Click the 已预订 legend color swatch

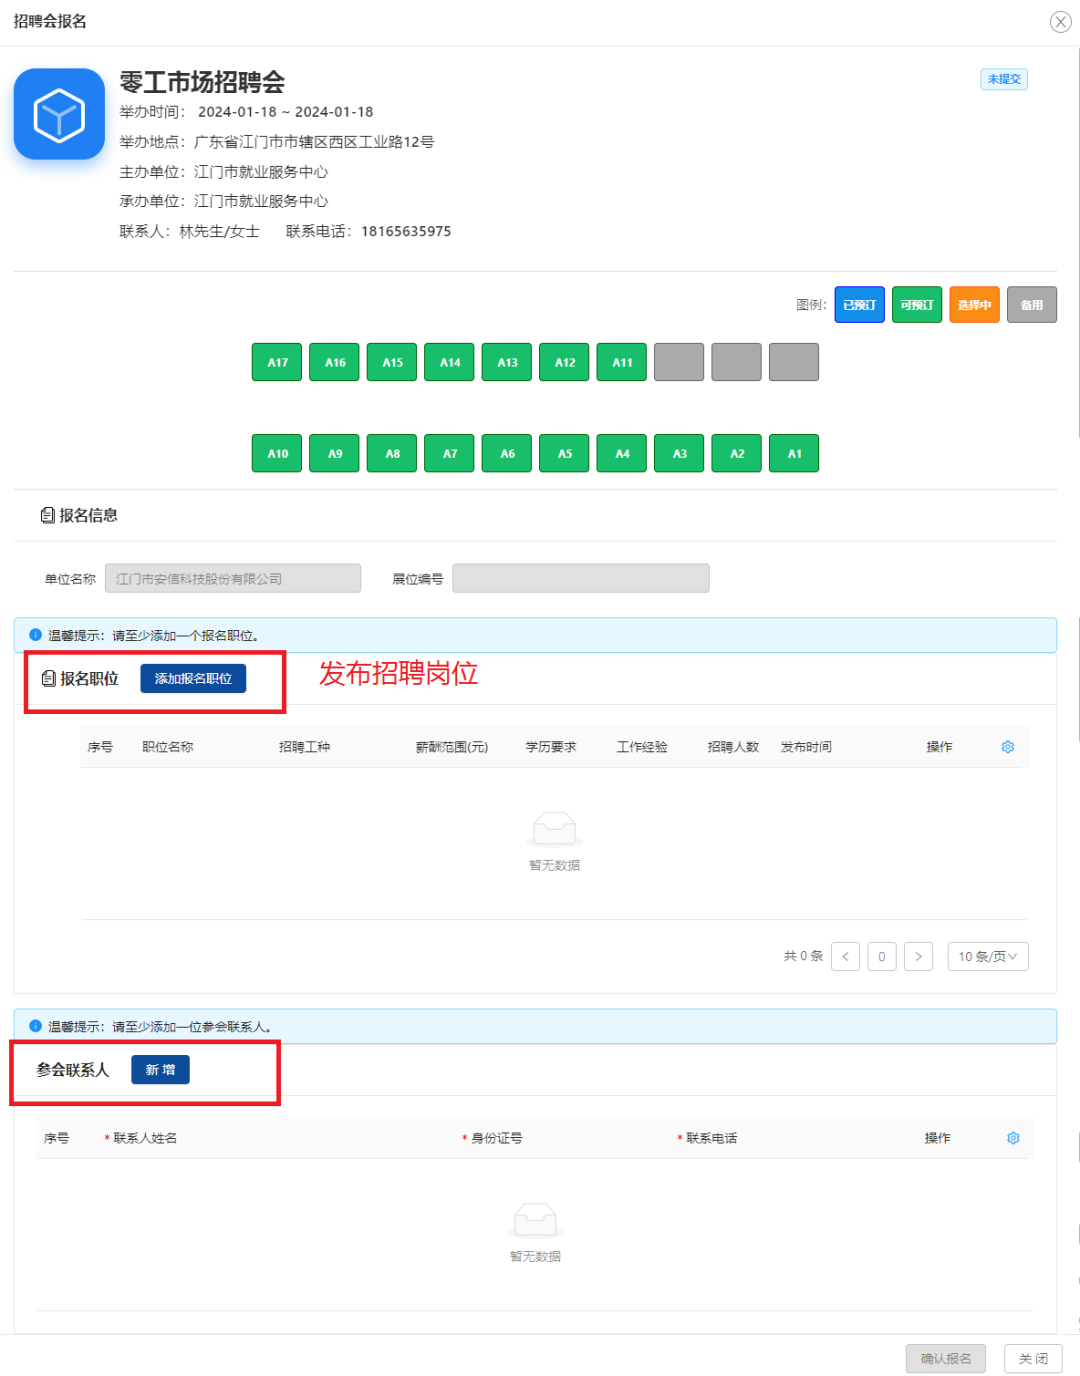pos(859,304)
